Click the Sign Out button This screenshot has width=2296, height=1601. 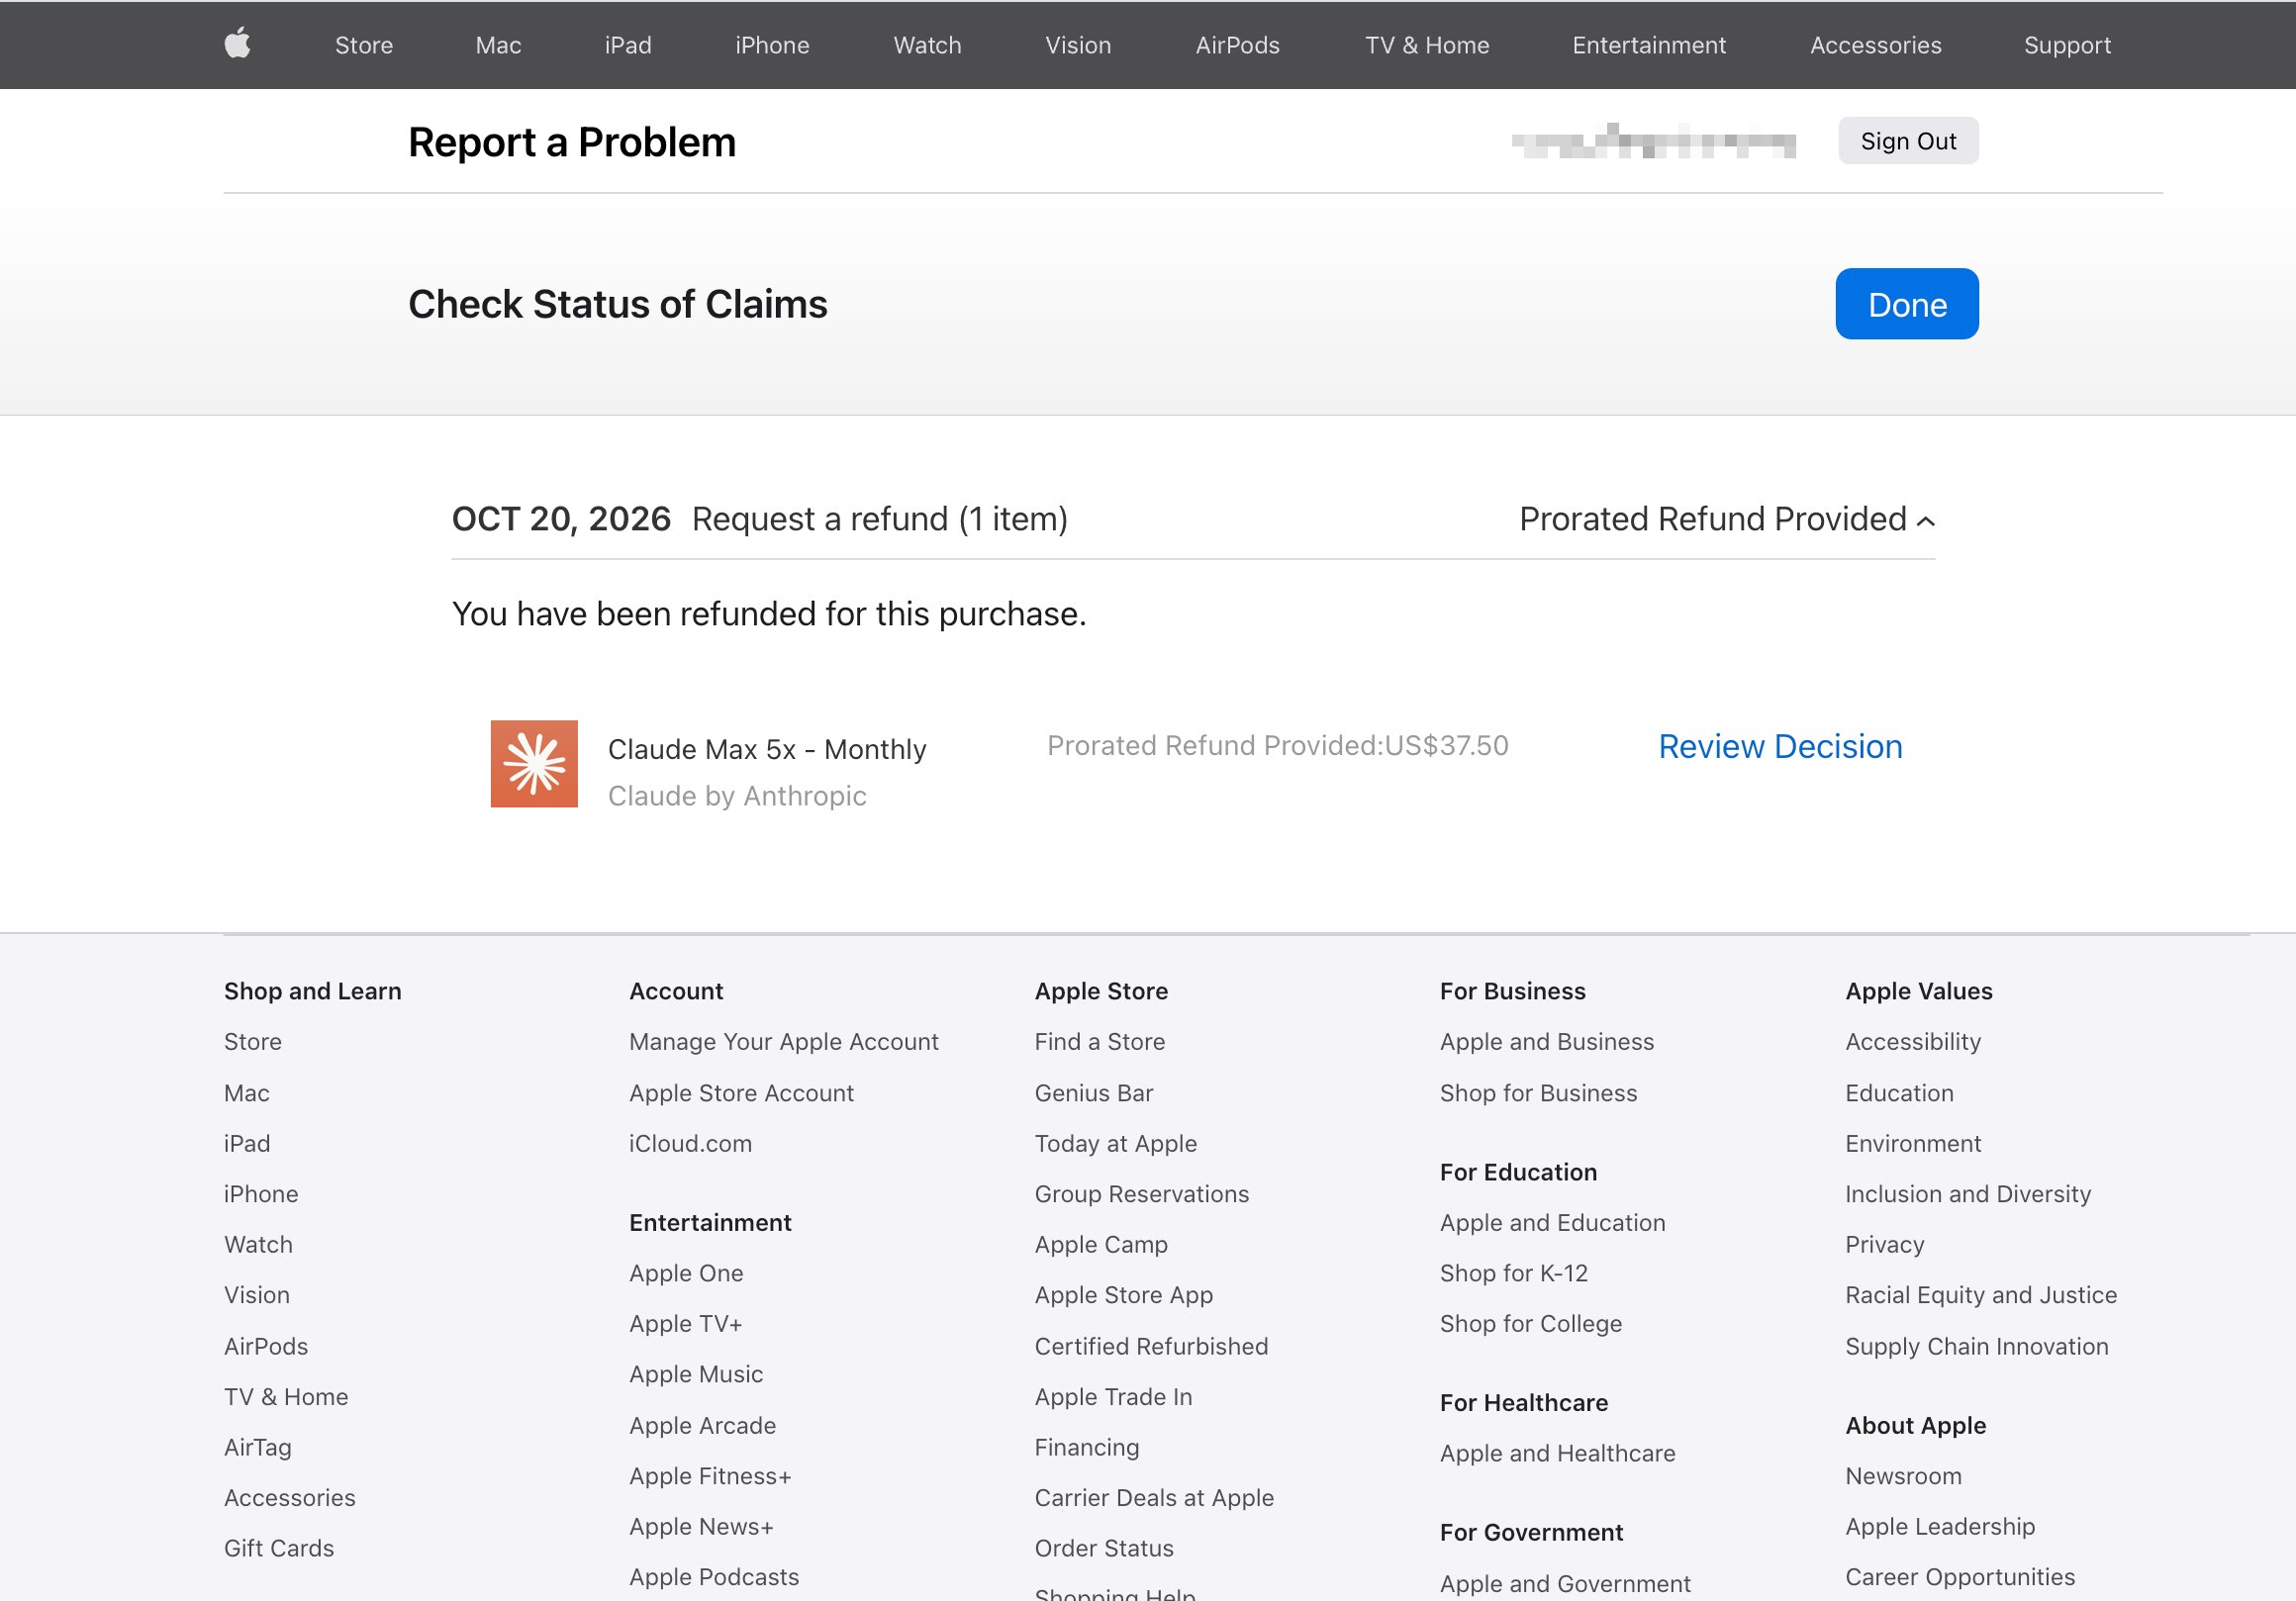(1908, 141)
